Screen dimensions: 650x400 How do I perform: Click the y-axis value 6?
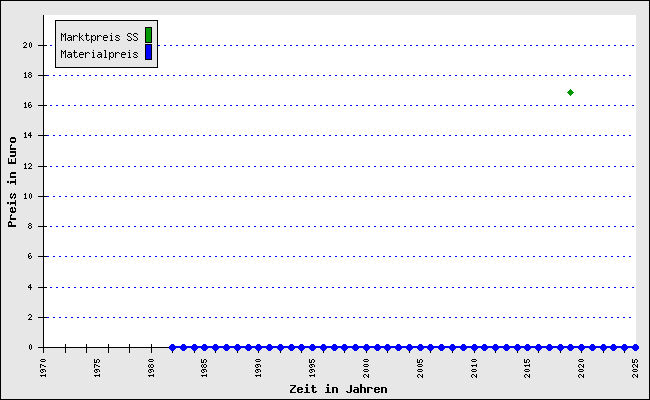pyautogui.click(x=30, y=256)
